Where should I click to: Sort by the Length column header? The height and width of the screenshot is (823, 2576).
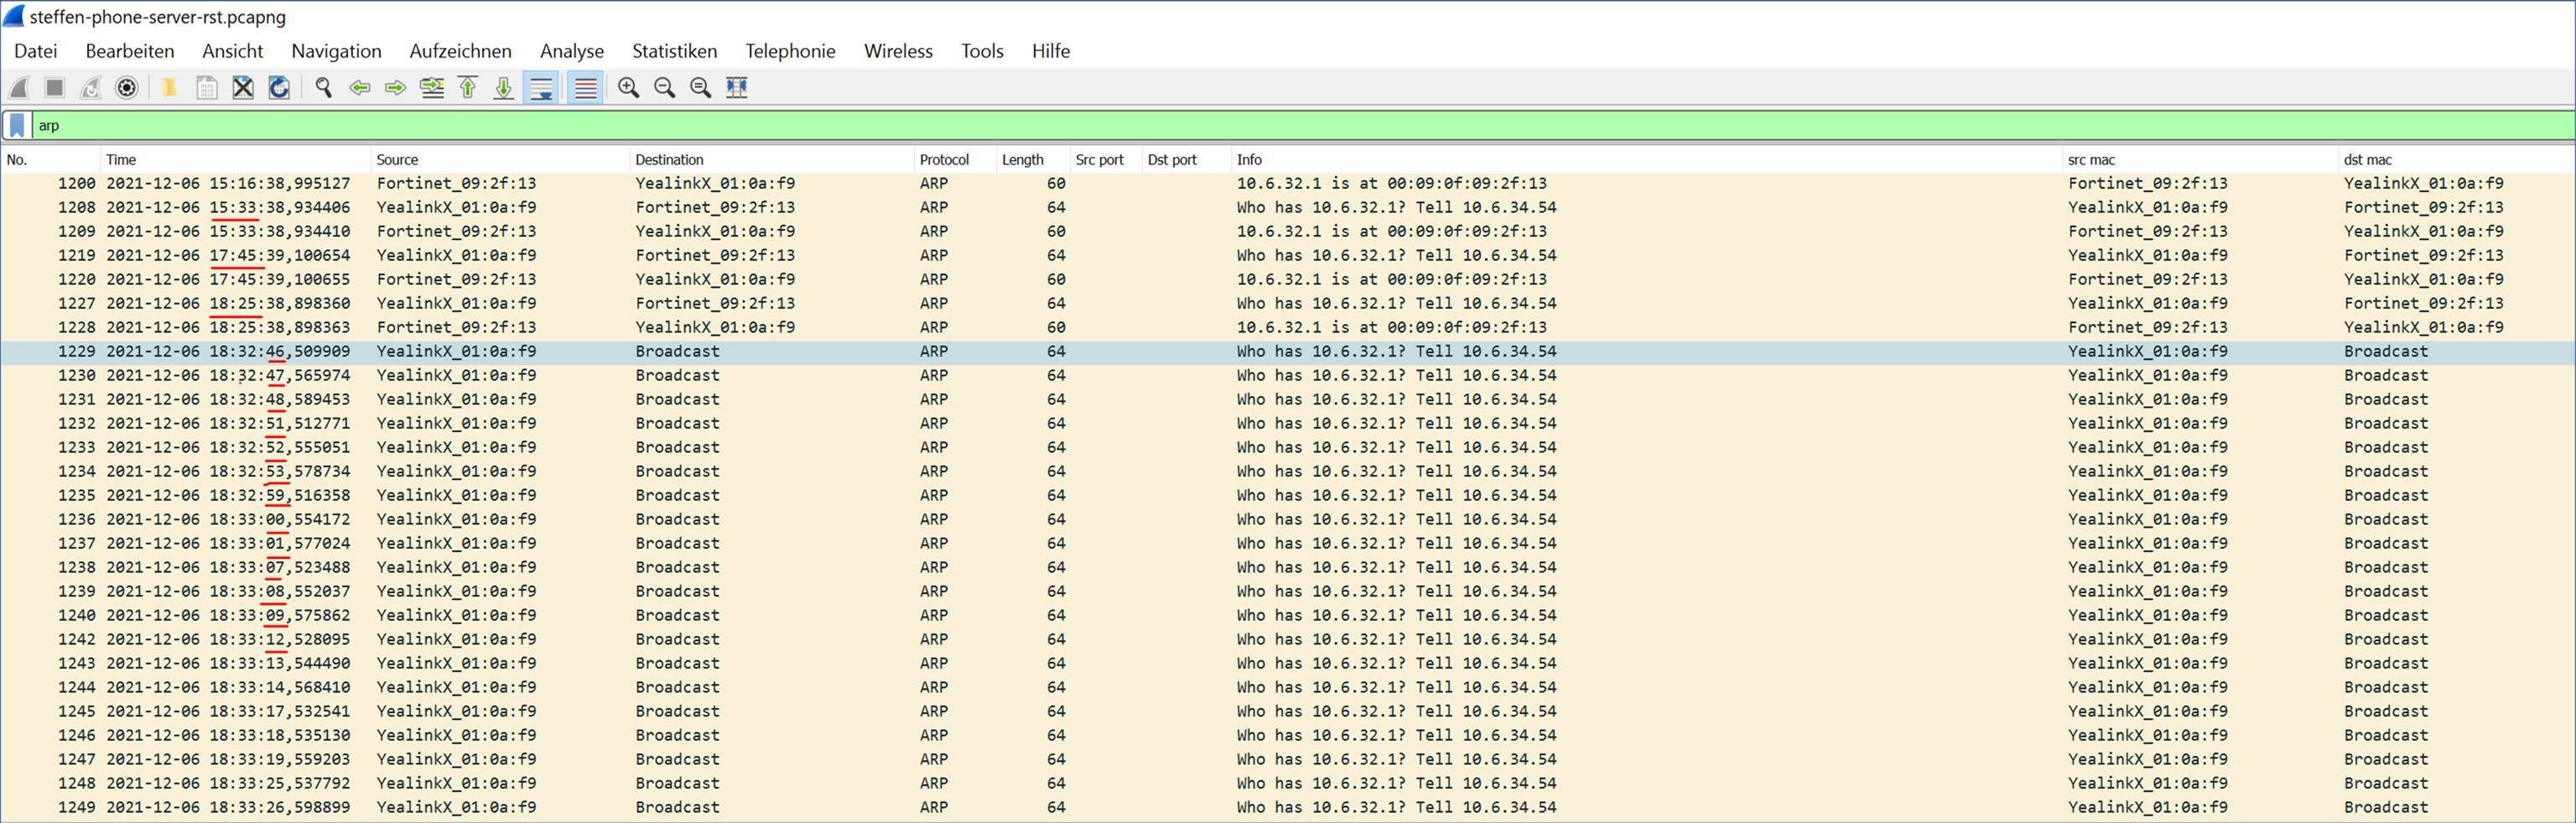(1032, 160)
